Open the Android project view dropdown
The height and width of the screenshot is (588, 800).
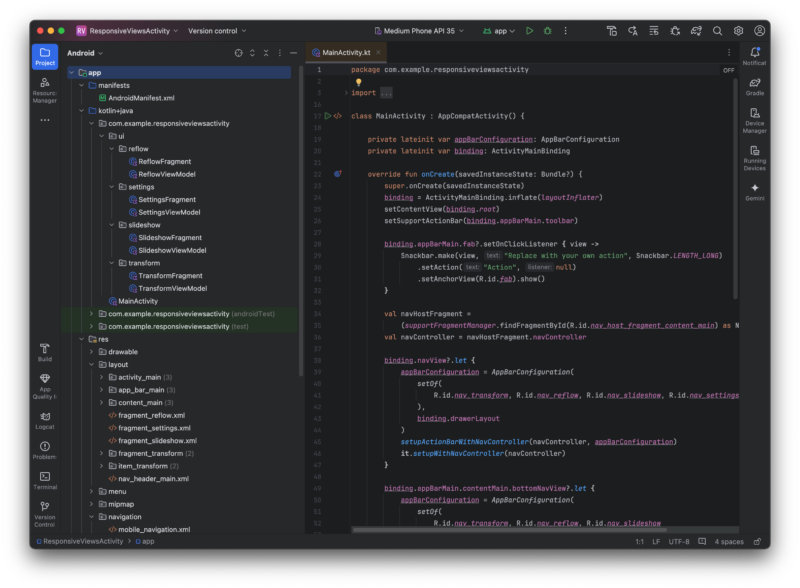click(85, 52)
